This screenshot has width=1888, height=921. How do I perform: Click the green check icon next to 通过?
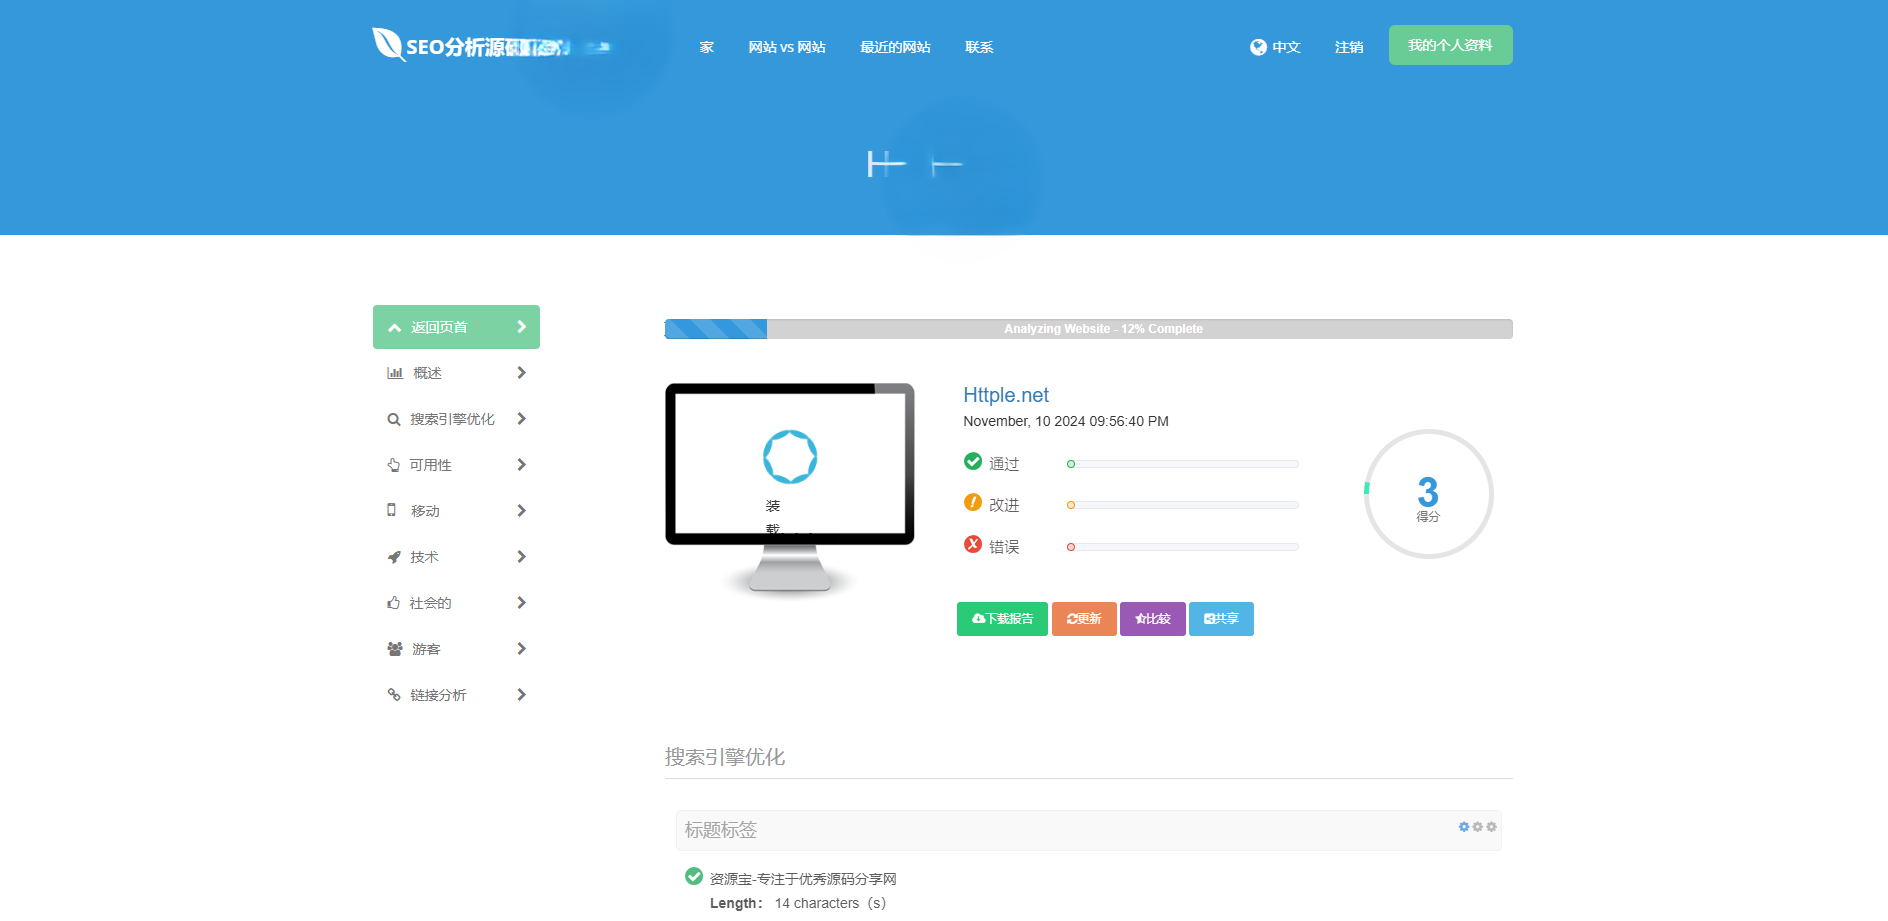click(973, 461)
